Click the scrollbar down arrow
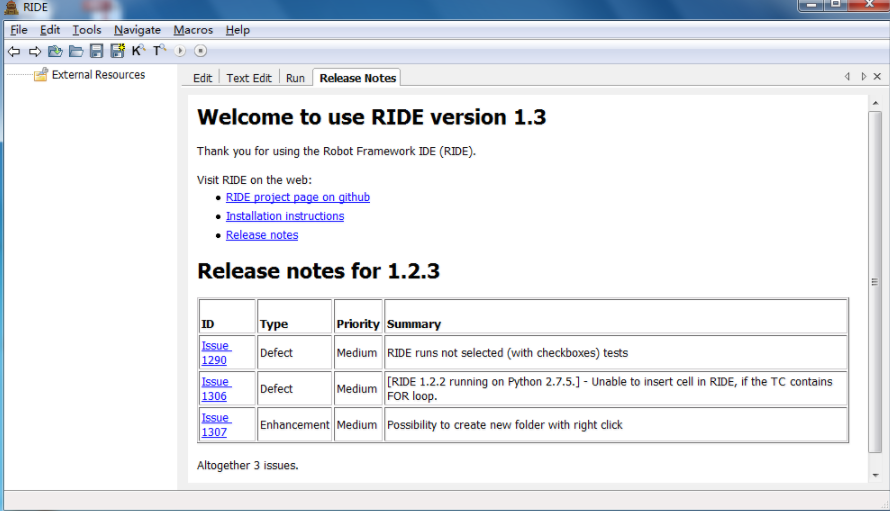 coord(875,475)
